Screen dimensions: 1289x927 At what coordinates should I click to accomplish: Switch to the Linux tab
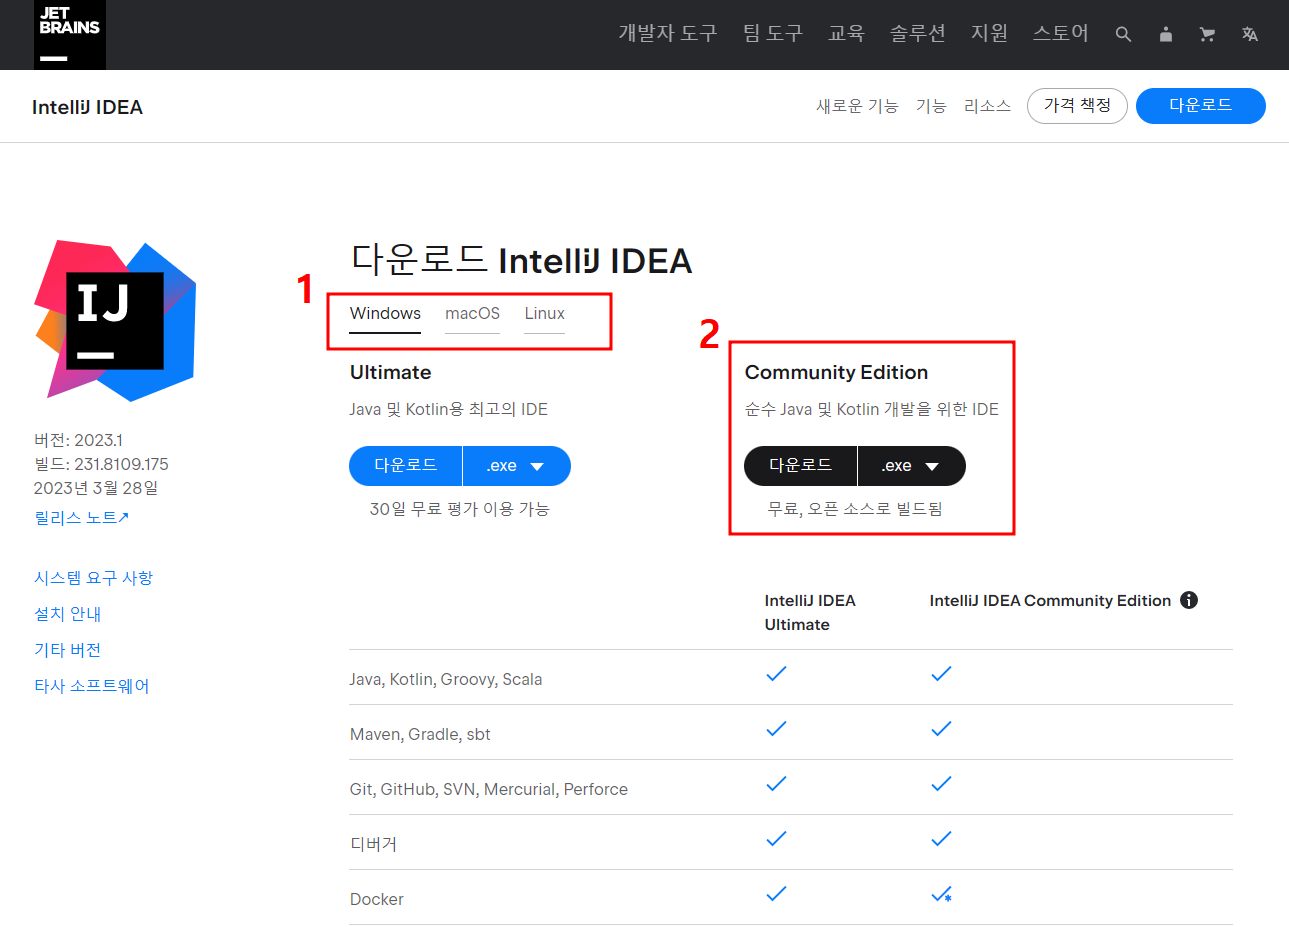pyautogui.click(x=545, y=314)
